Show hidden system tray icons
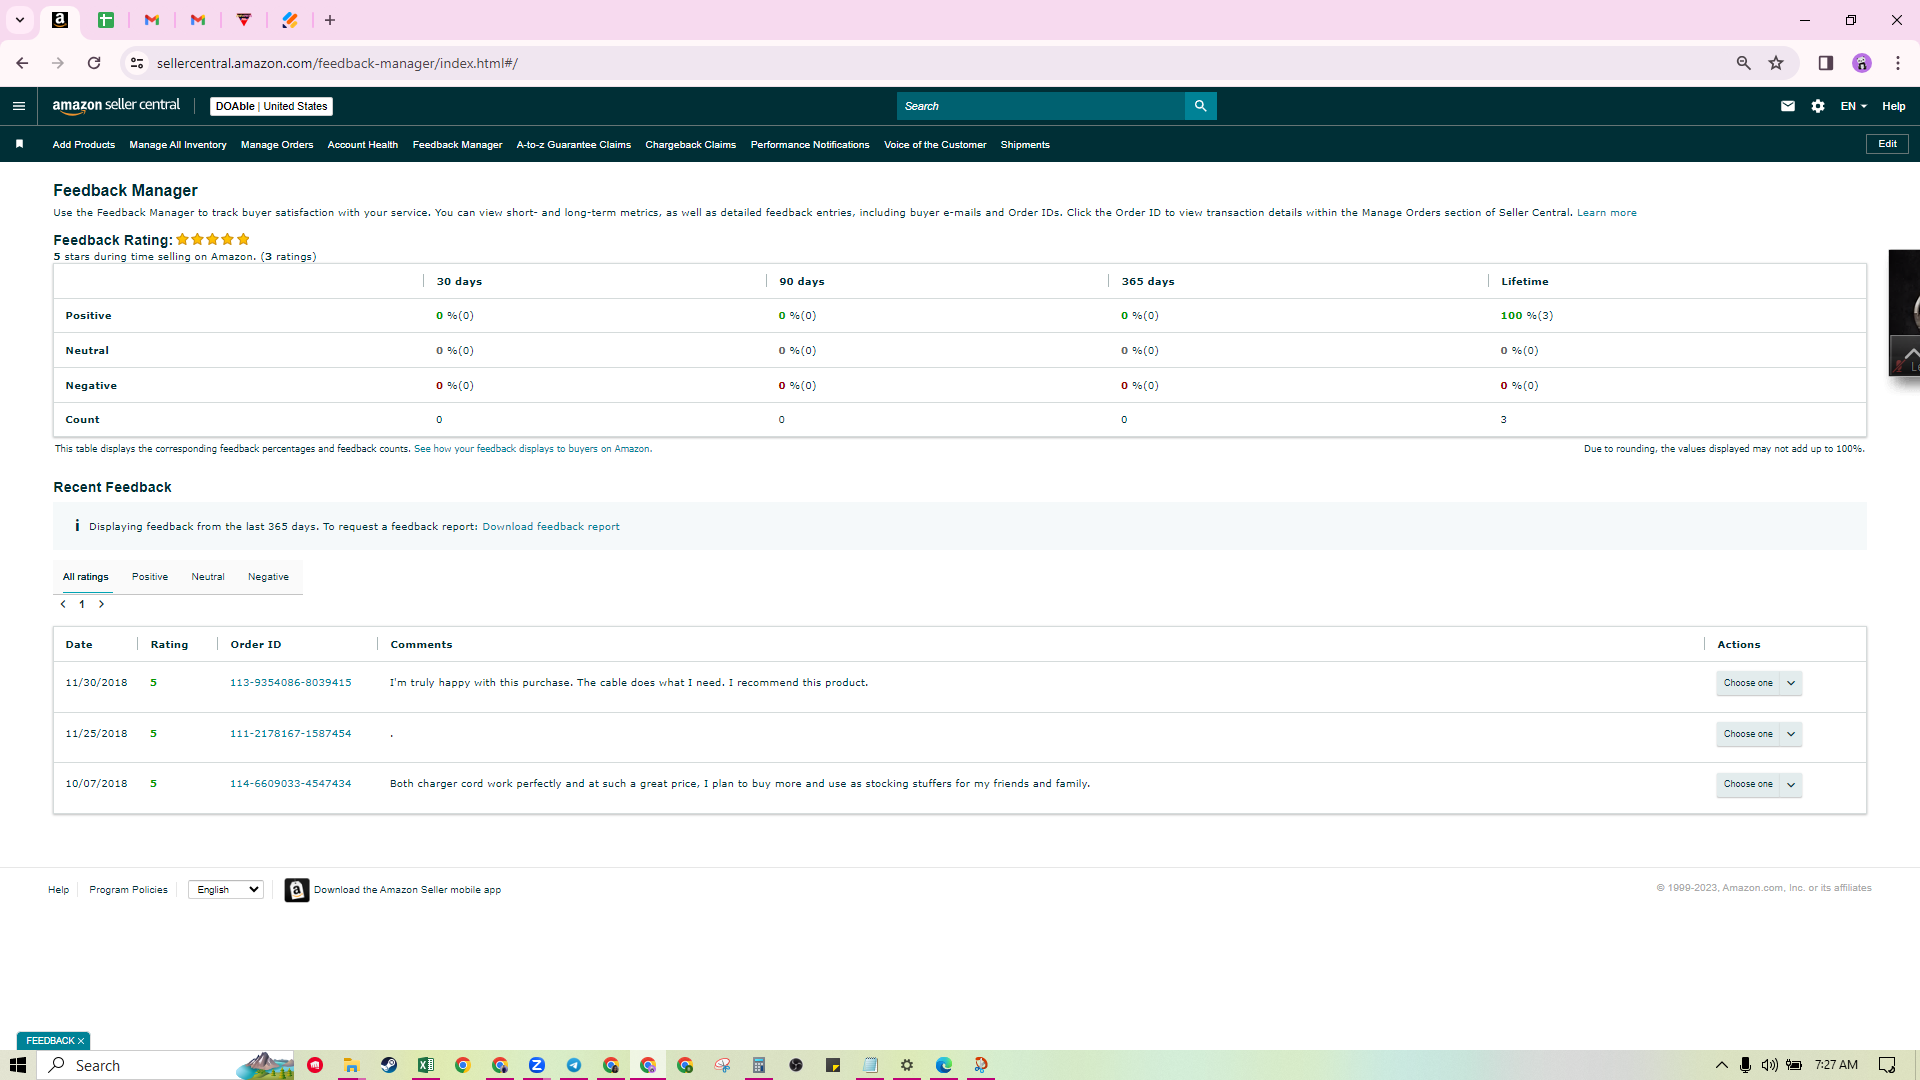This screenshot has width=1920, height=1080. pyautogui.click(x=1721, y=1065)
